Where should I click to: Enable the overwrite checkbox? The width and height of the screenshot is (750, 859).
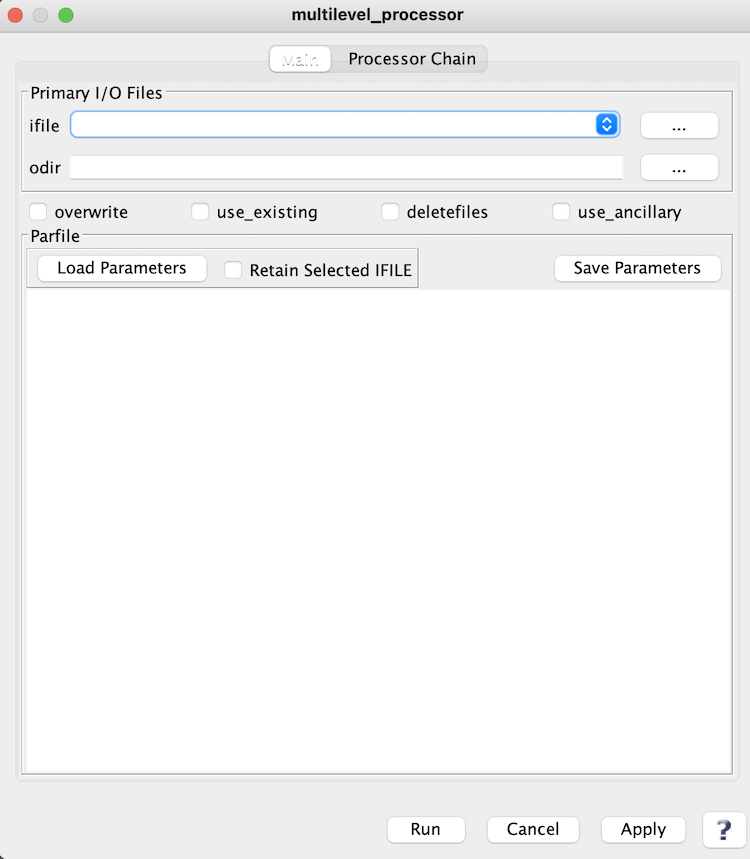coord(39,212)
